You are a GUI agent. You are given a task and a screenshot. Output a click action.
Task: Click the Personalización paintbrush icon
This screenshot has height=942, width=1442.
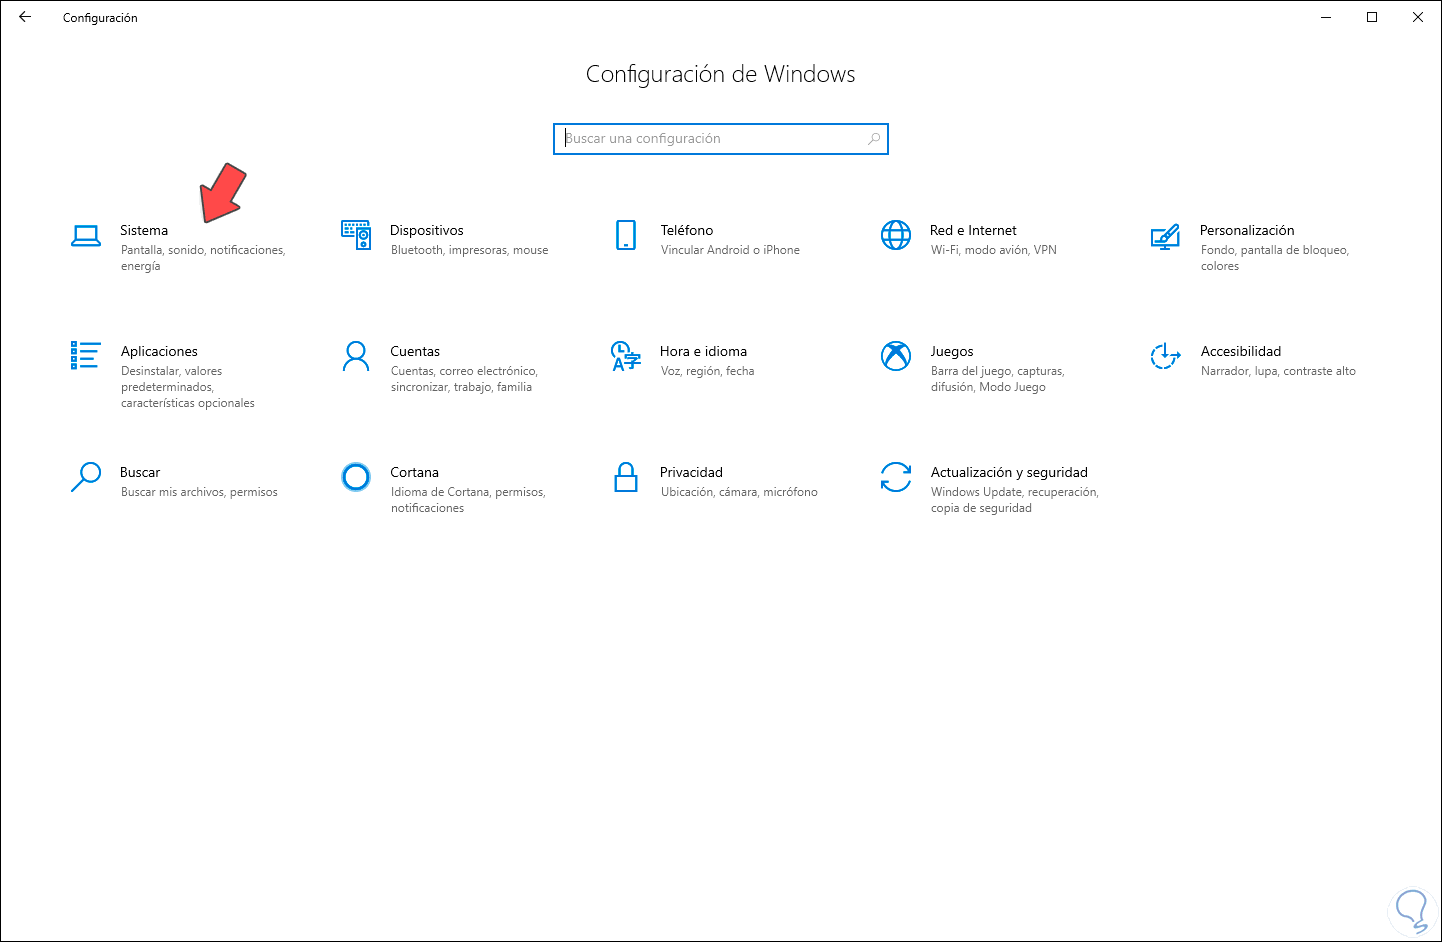pyautogui.click(x=1165, y=236)
